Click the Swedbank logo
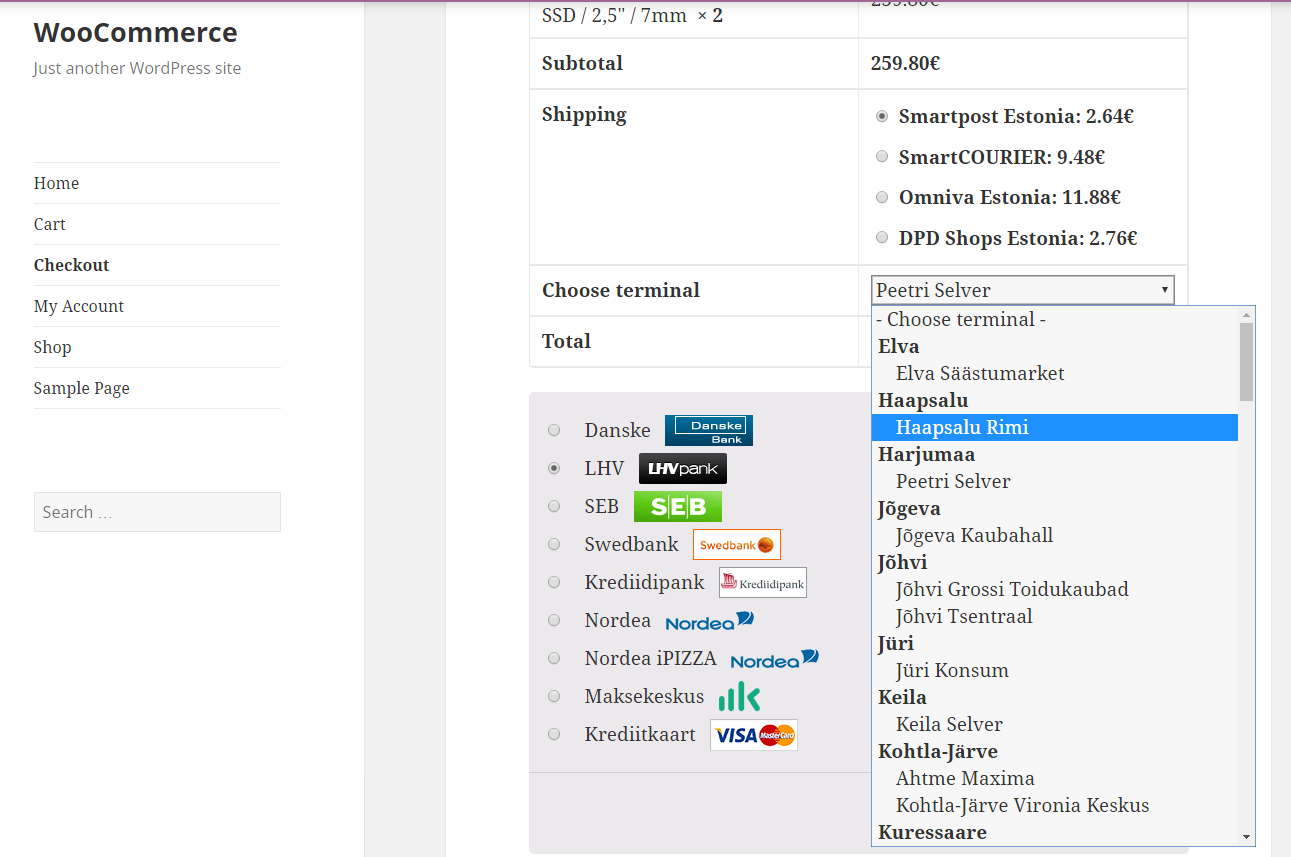The height and width of the screenshot is (857, 1291). tap(737, 544)
